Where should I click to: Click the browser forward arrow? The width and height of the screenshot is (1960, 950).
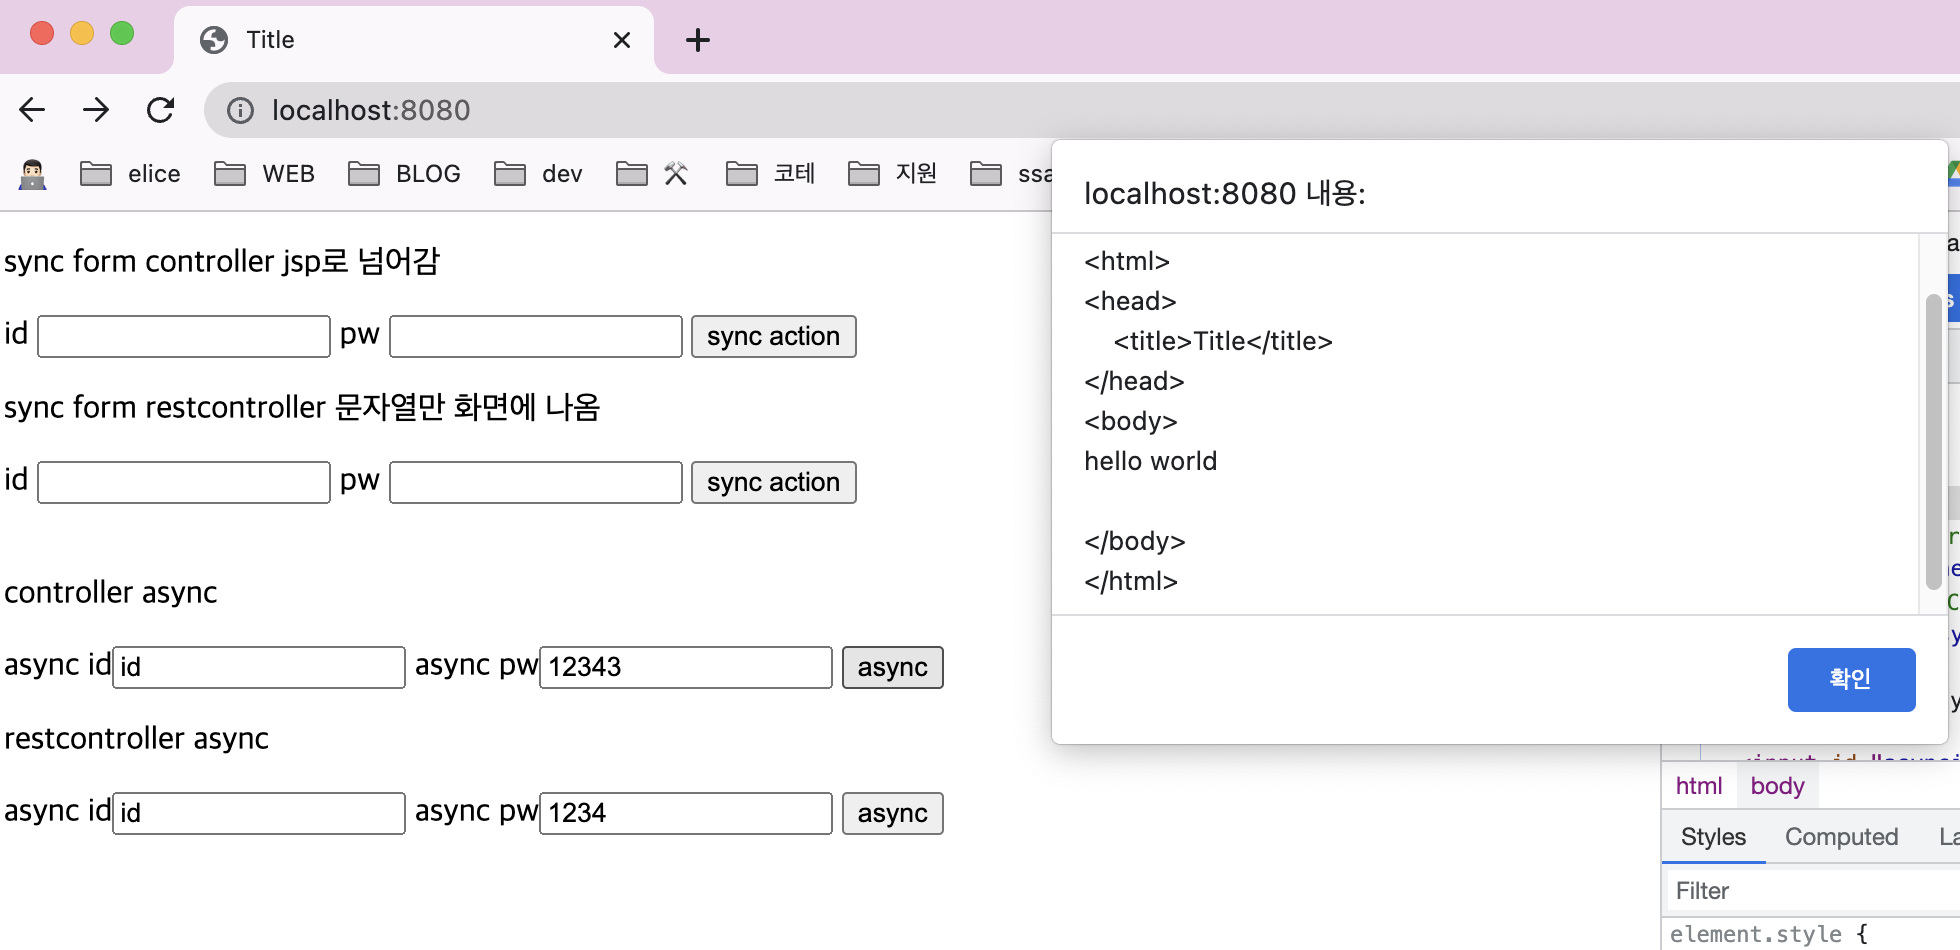[96, 110]
